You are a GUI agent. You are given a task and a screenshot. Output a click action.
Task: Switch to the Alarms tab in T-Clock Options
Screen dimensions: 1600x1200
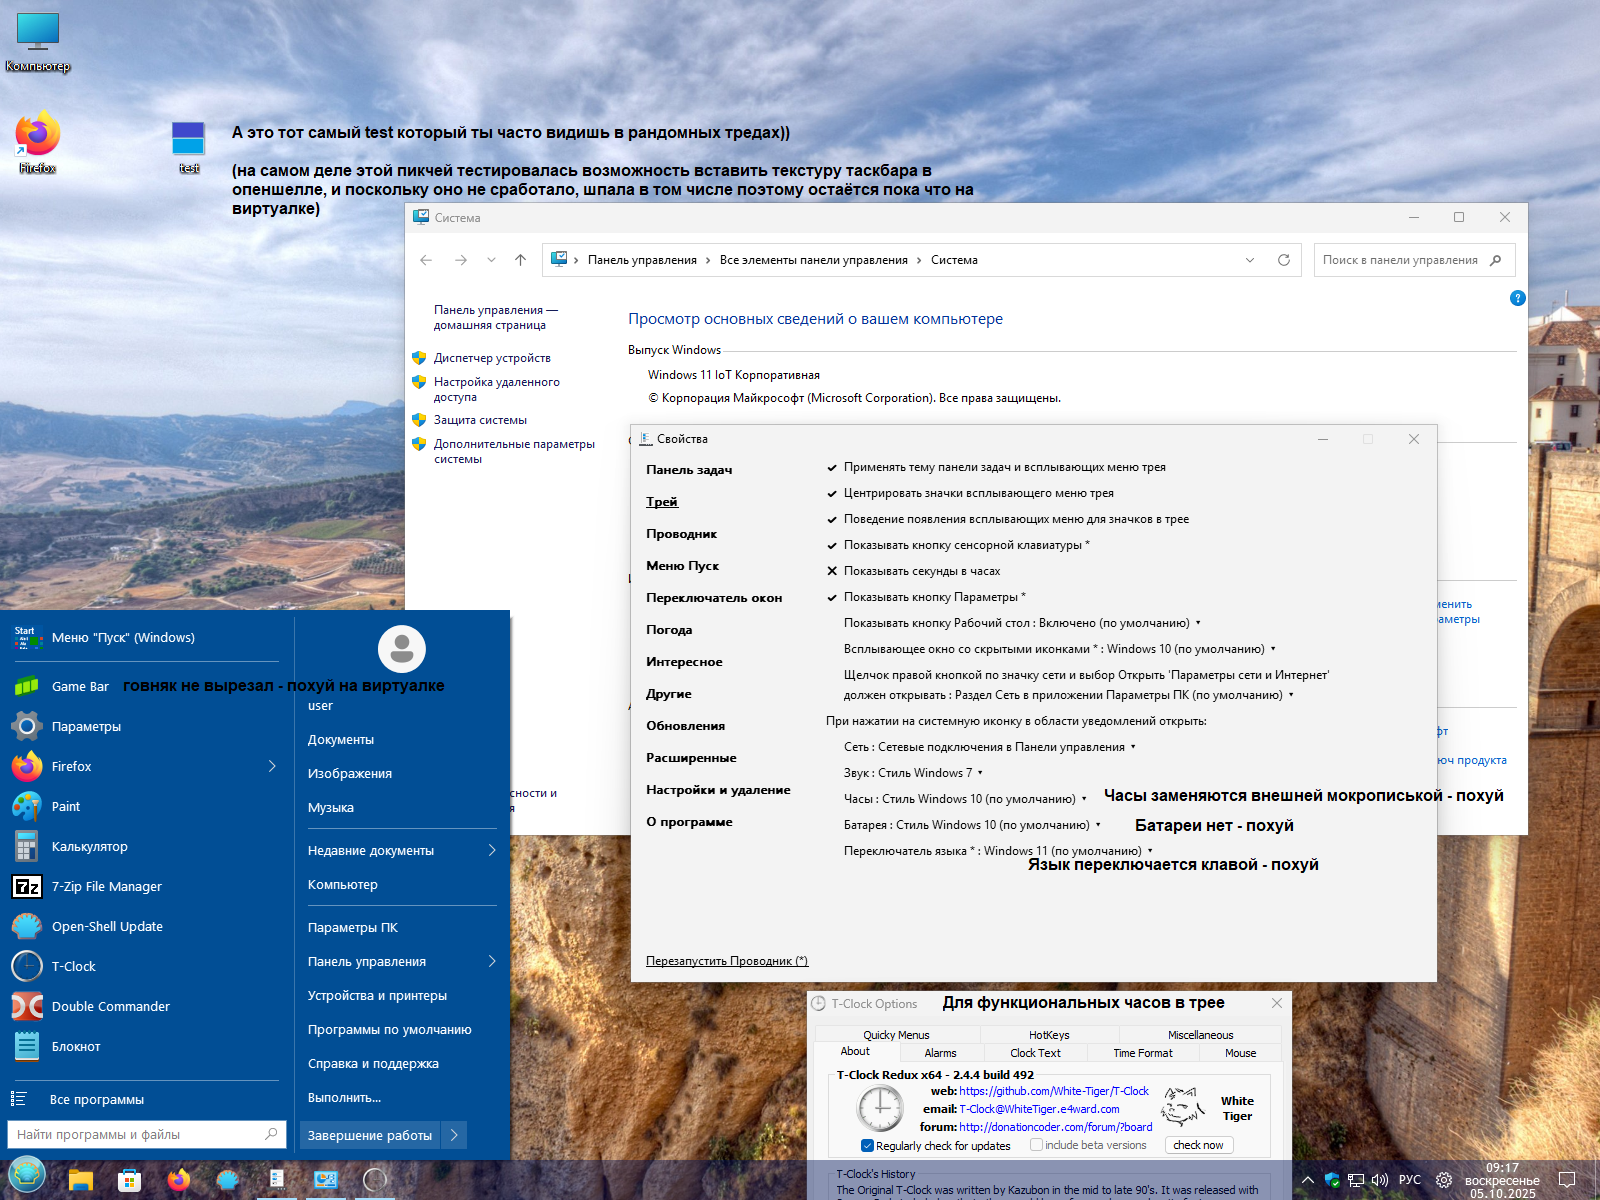coord(940,1053)
